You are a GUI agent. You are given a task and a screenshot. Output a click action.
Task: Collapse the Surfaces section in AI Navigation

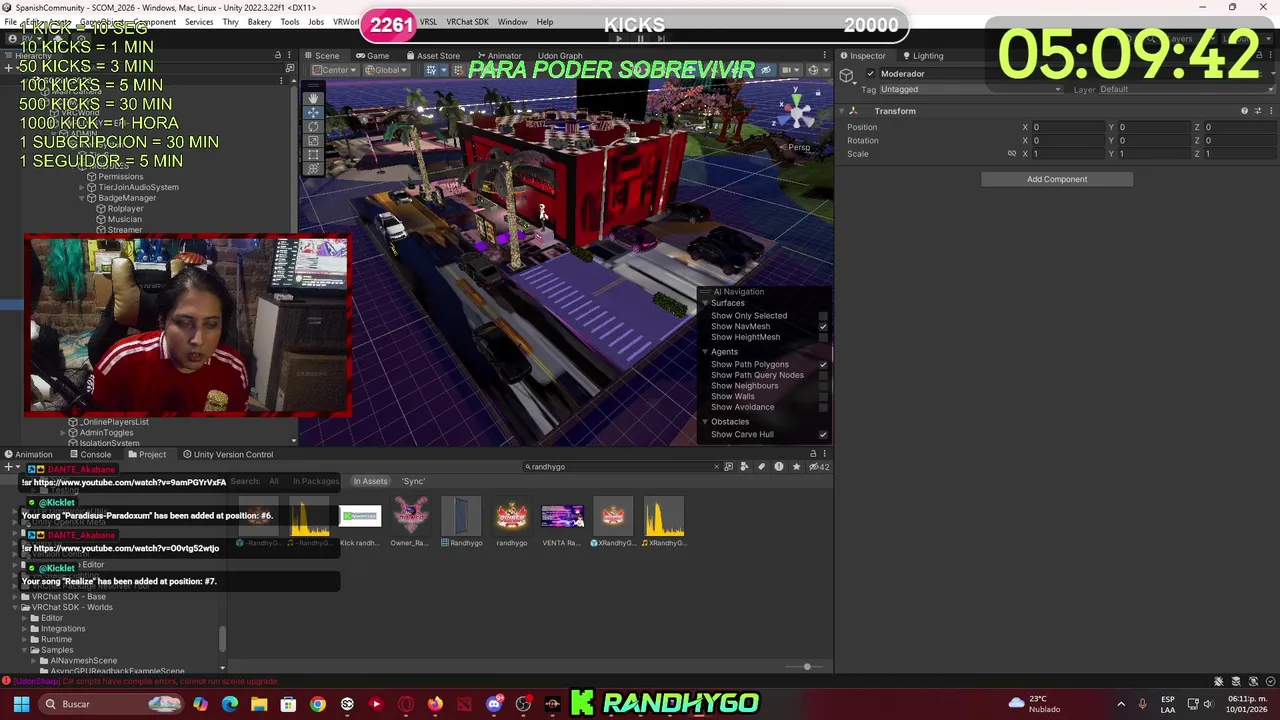pyautogui.click(x=704, y=303)
